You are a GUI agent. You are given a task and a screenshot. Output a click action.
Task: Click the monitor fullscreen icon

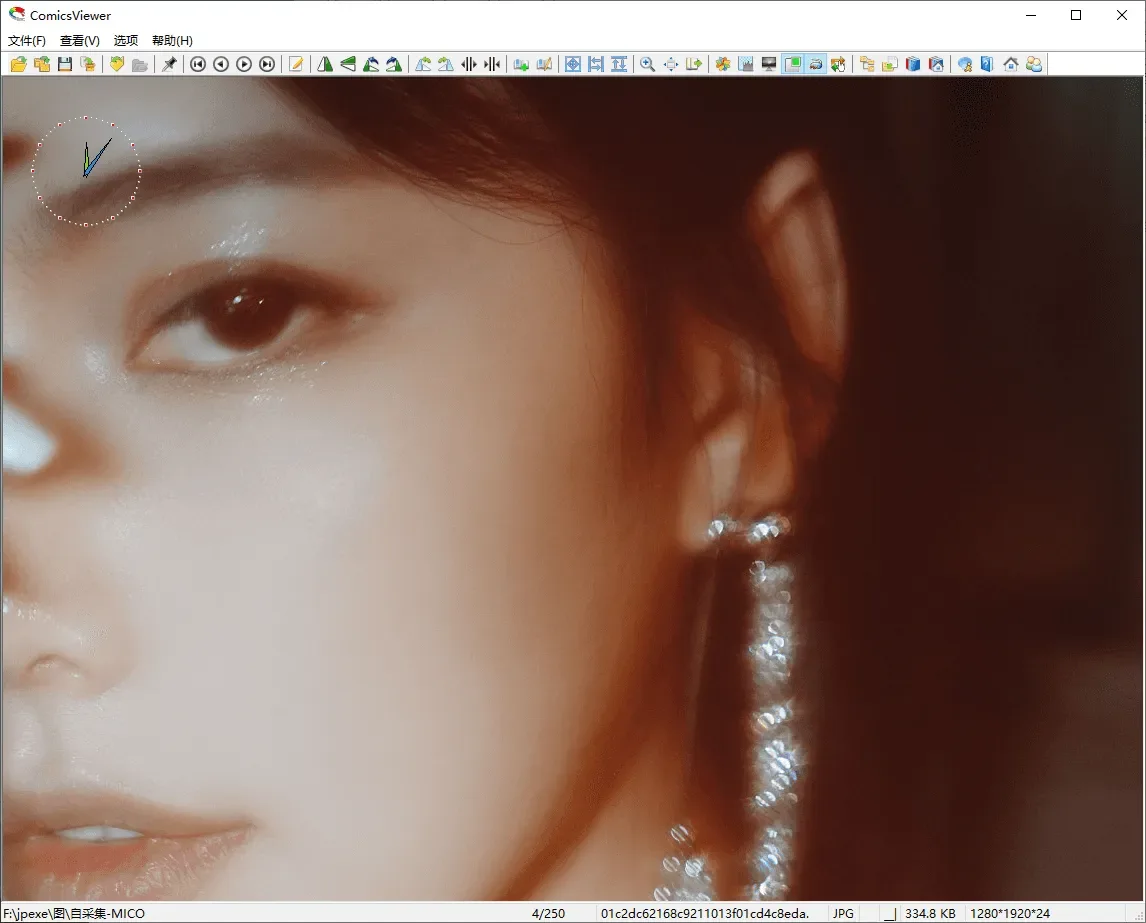(769, 64)
